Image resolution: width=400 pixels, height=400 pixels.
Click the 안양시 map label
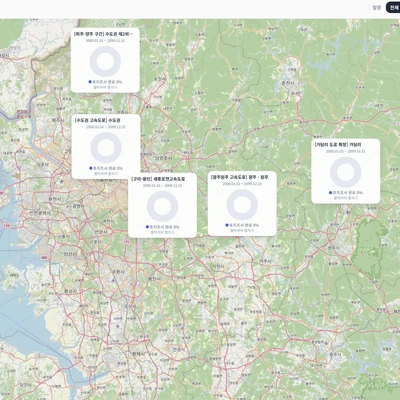tap(101, 232)
